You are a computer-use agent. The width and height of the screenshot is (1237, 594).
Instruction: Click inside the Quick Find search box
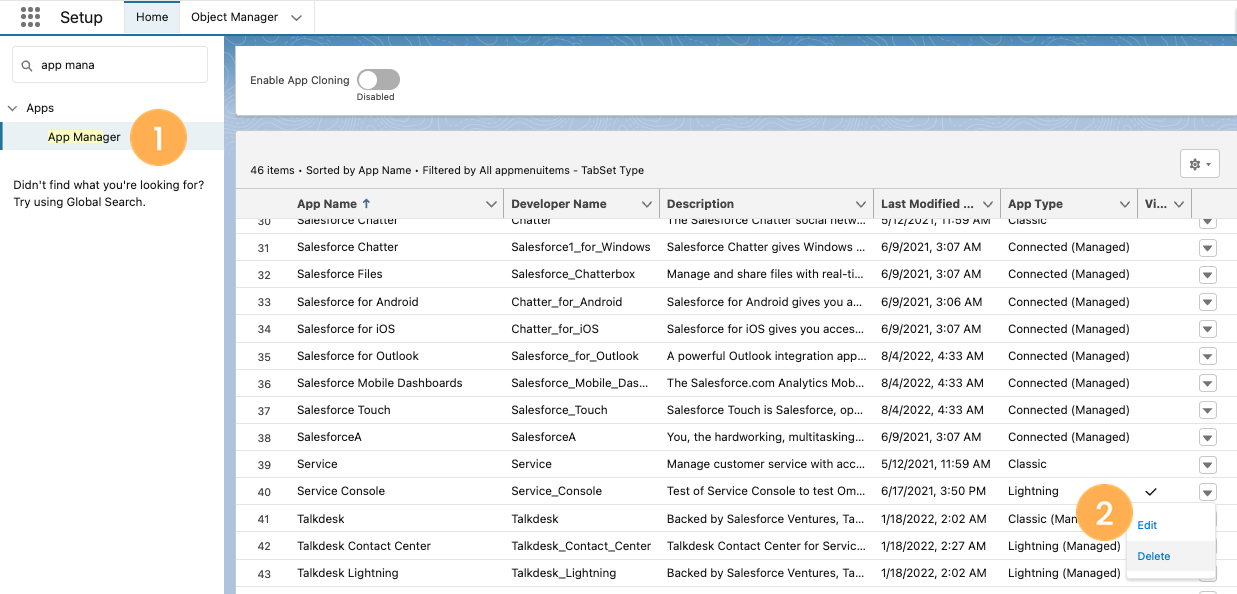110,65
